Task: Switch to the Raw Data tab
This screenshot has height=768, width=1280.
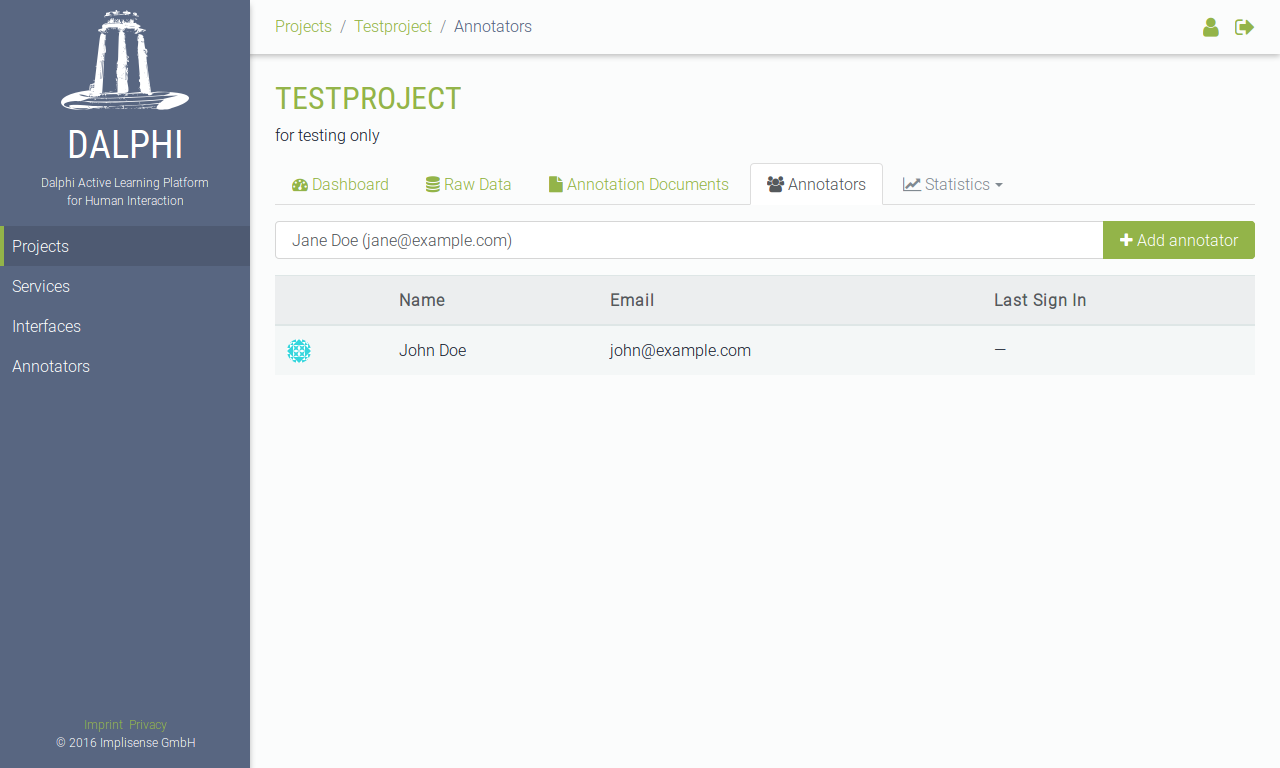Action: point(468,184)
